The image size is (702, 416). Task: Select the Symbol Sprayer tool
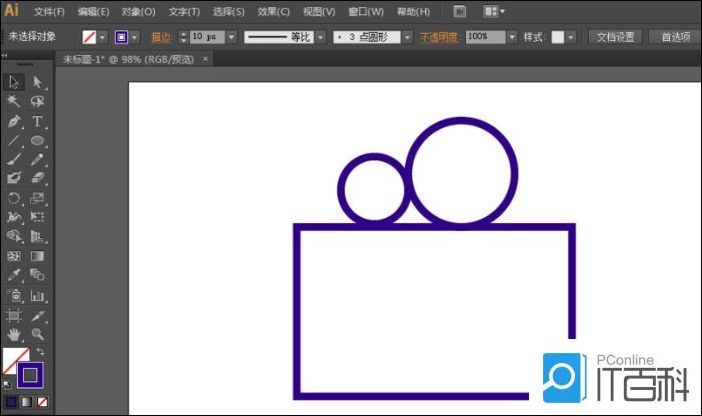(x=14, y=296)
